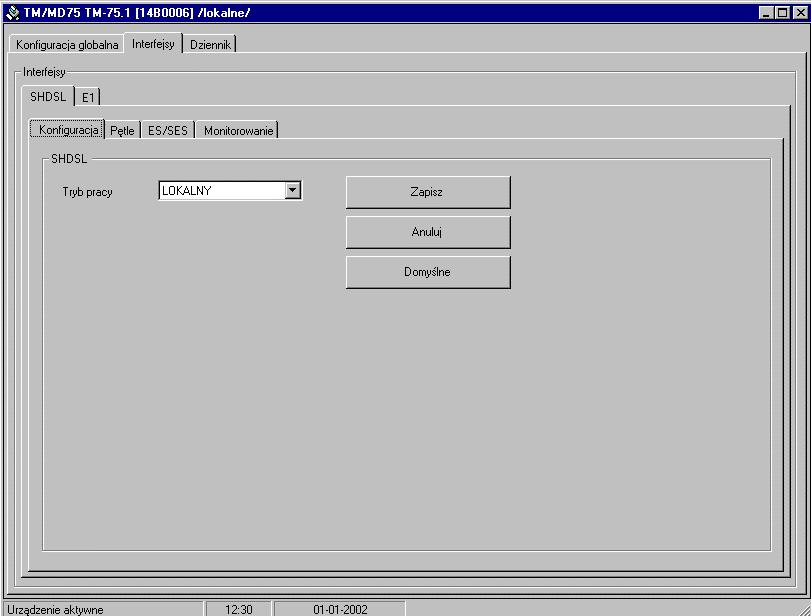Click the Urządzenie aktywne status text
This screenshot has height=616, width=811.
[55, 610]
